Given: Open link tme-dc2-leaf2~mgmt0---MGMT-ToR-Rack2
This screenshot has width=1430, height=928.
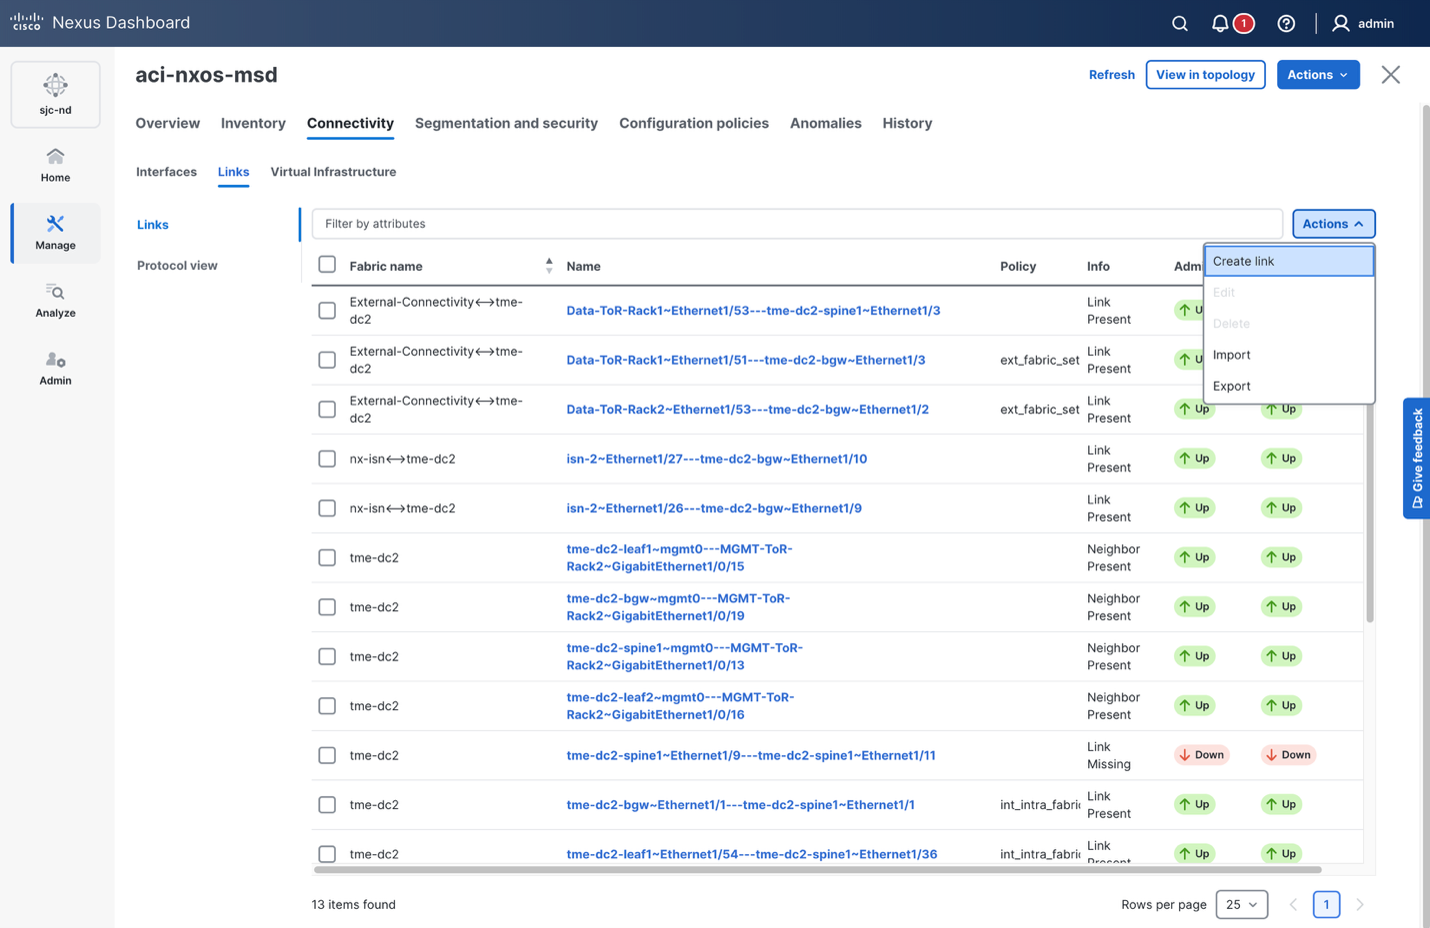Looking at the screenshot, I should (x=680, y=706).
